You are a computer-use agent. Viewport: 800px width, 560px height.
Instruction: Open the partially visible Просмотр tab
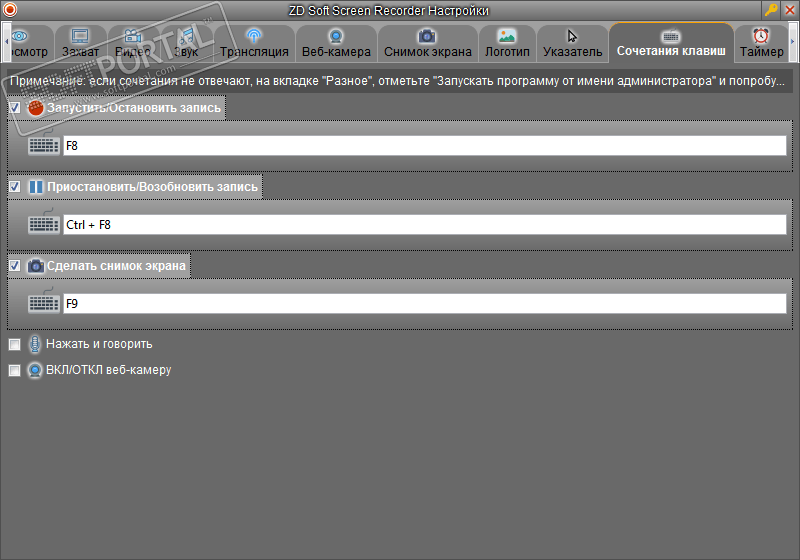tap(32, 43)
